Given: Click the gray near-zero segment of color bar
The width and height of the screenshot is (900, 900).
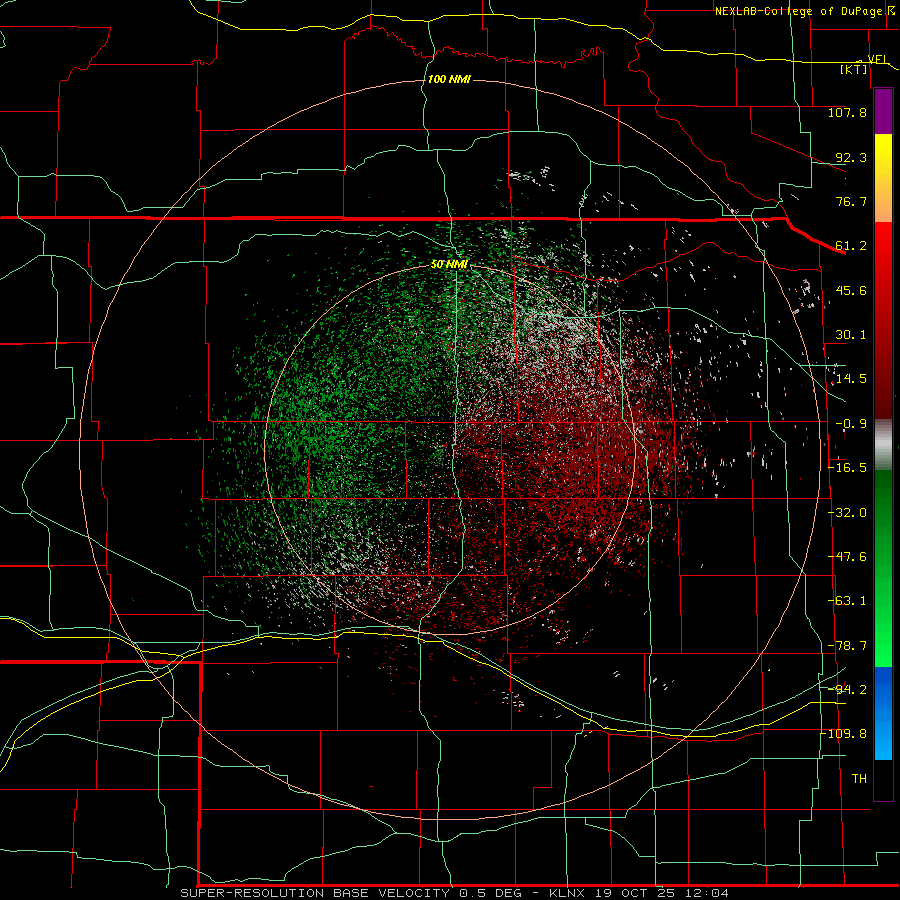Looking at the screenshot, I should 883,445.
